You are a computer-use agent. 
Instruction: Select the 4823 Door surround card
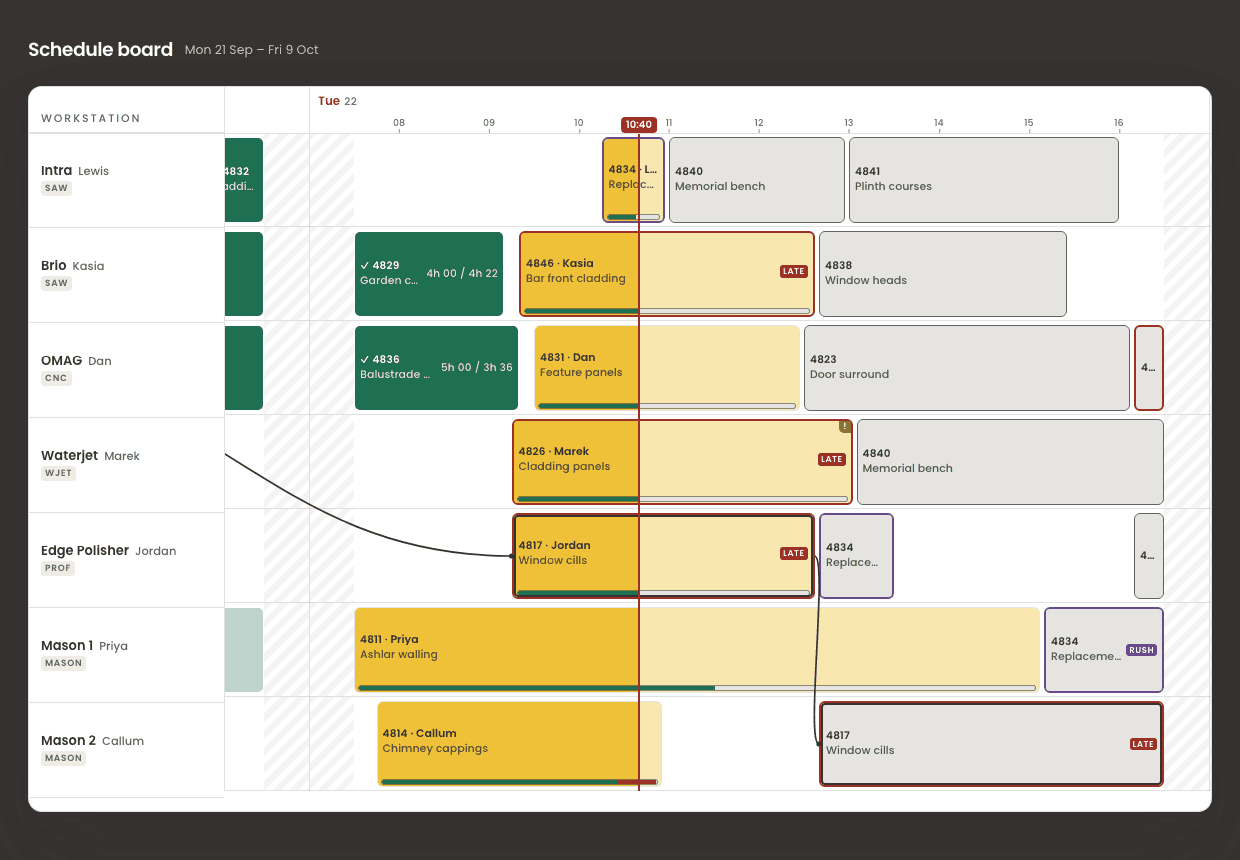point(967,368)
